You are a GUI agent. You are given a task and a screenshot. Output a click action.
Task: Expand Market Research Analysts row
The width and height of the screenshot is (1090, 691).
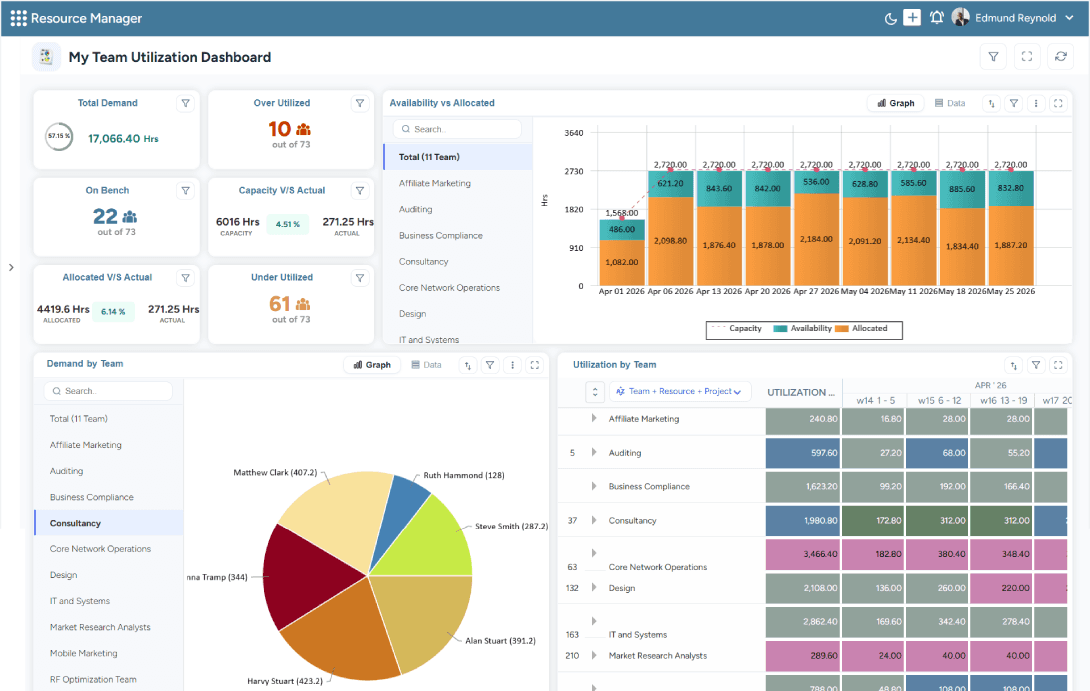click(x=594, y=656)
